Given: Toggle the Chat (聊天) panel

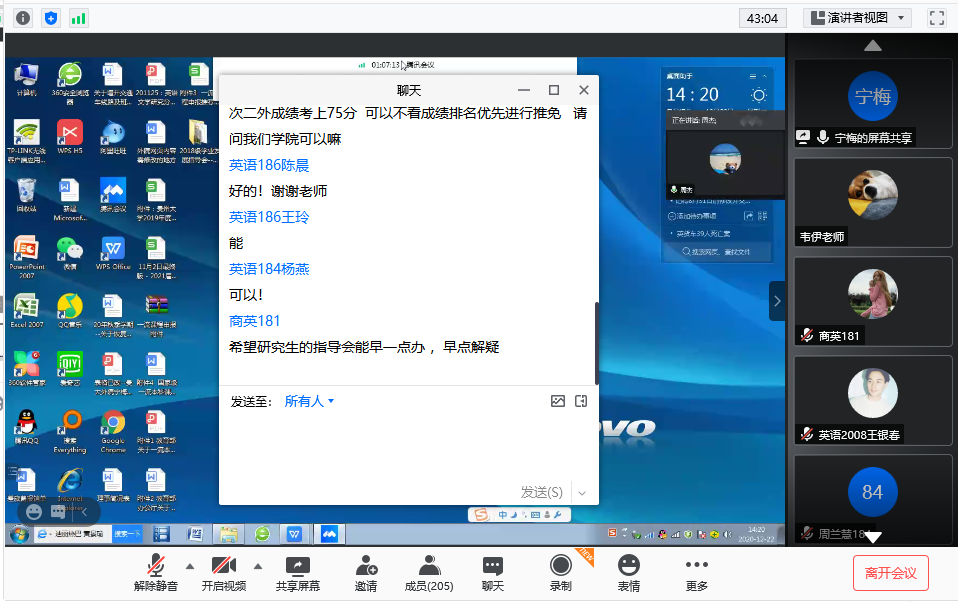Looking at the screenshot, I should 493,573.
